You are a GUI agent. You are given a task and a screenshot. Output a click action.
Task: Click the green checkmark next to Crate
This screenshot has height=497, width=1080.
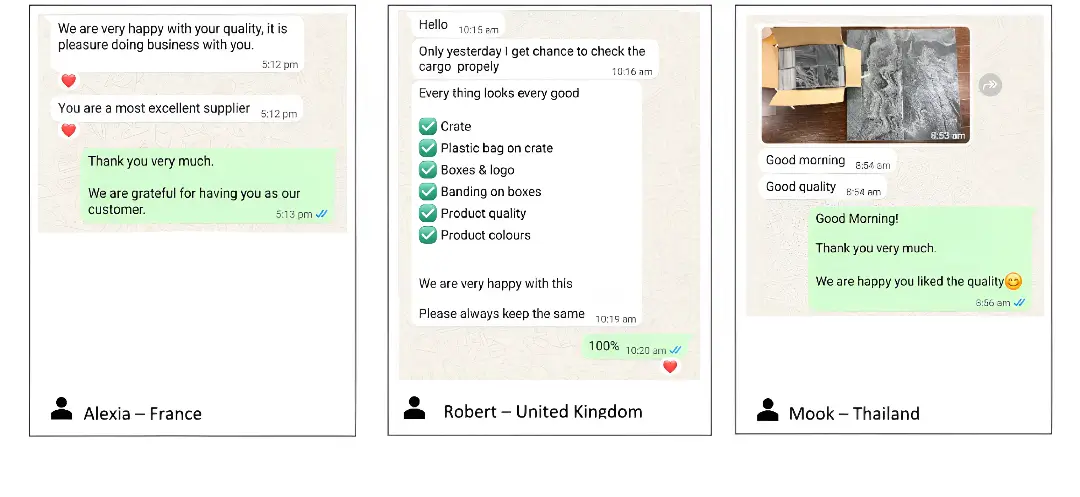(428, 126)
